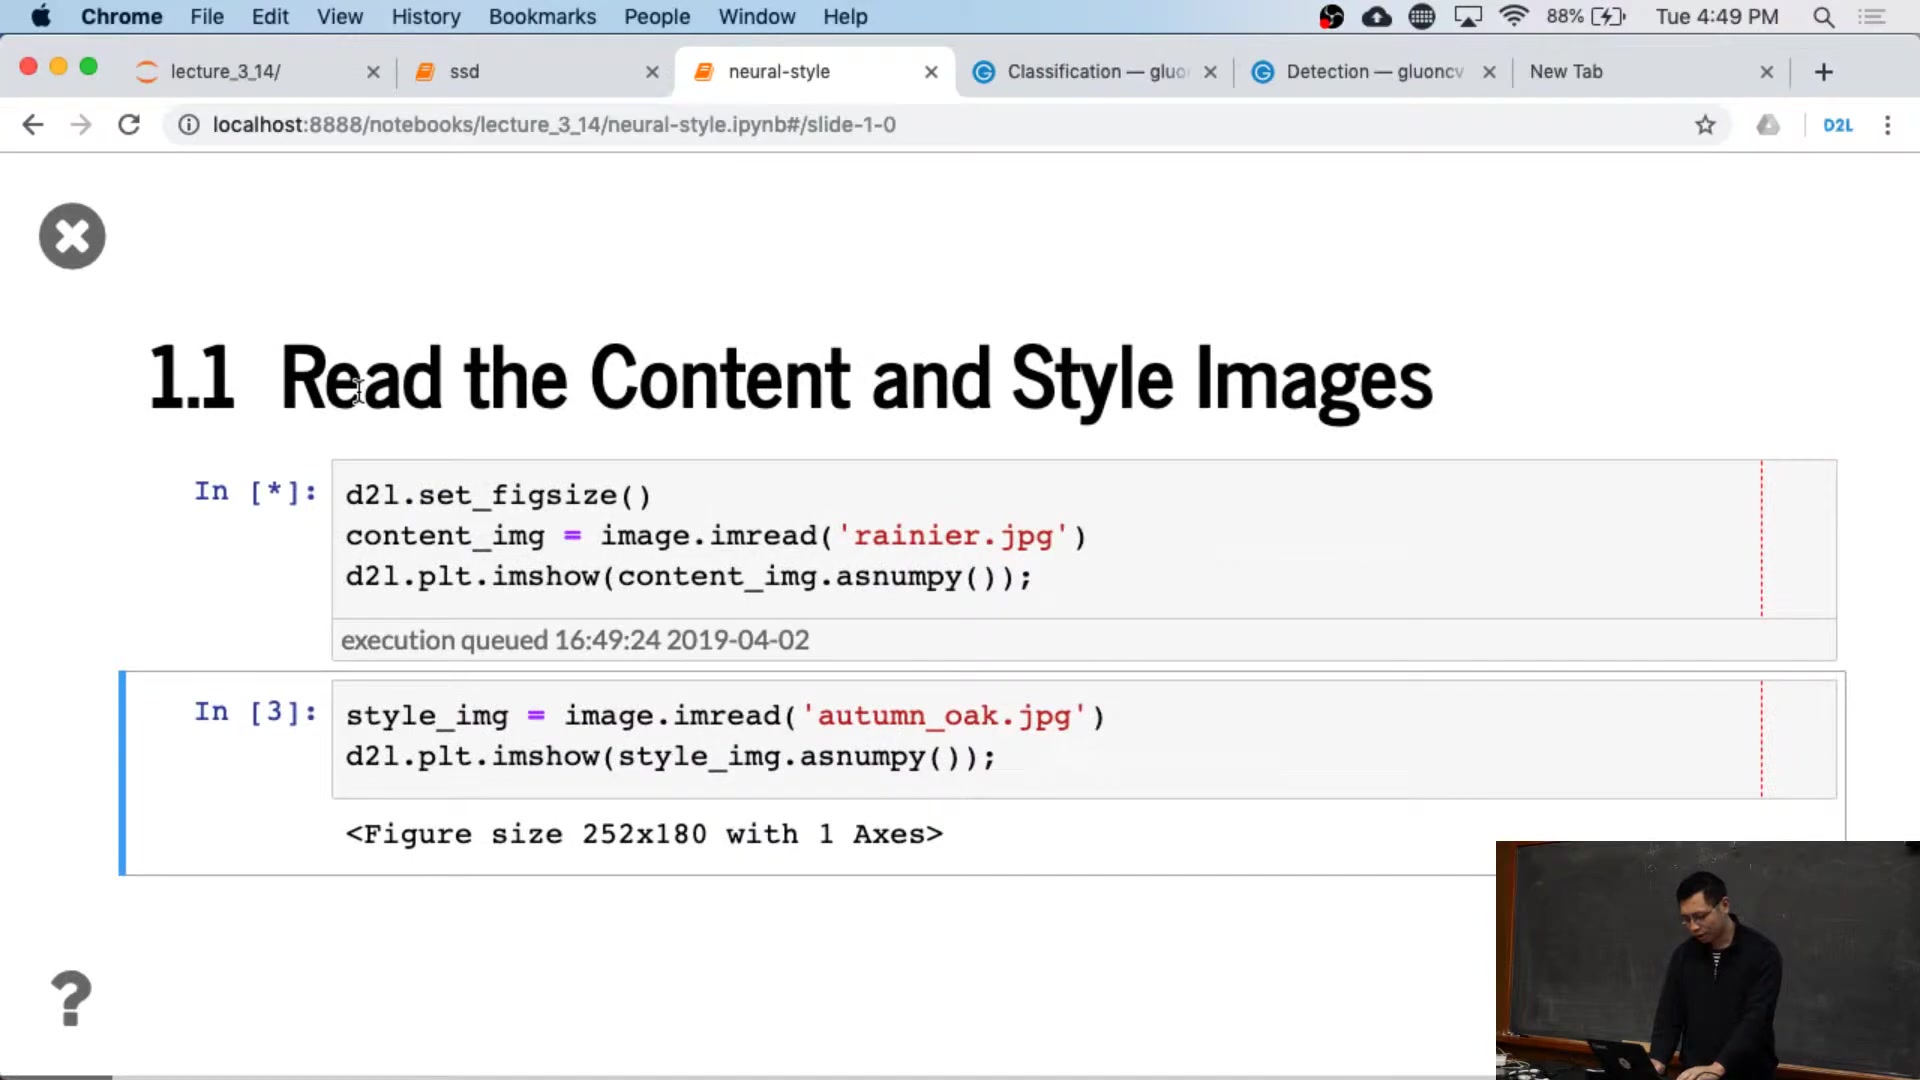Open the Chrome three-dot menu
The image size is (1920, 1080).
[x=1887, y=125]
